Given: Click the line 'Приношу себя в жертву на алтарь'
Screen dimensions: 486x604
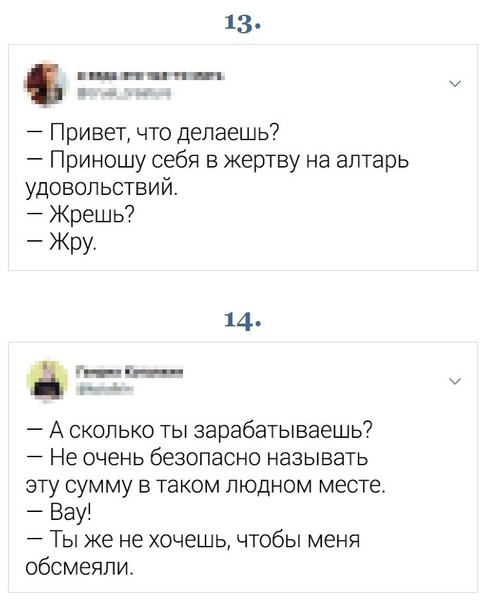Looking at the screenshot, I should tap(218, 161).
